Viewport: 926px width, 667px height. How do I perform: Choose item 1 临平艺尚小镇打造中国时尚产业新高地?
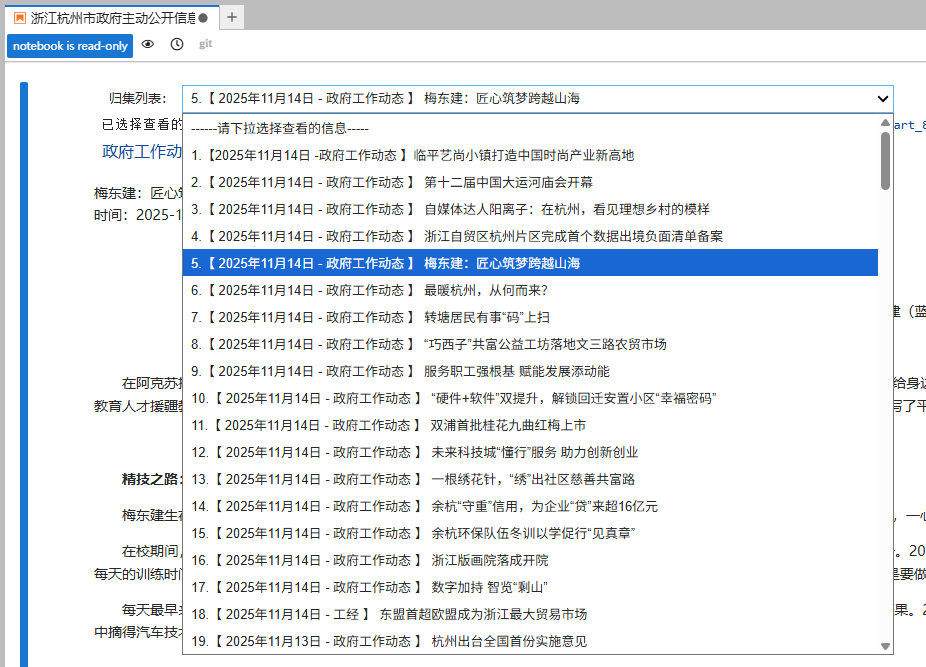(530, 155)
